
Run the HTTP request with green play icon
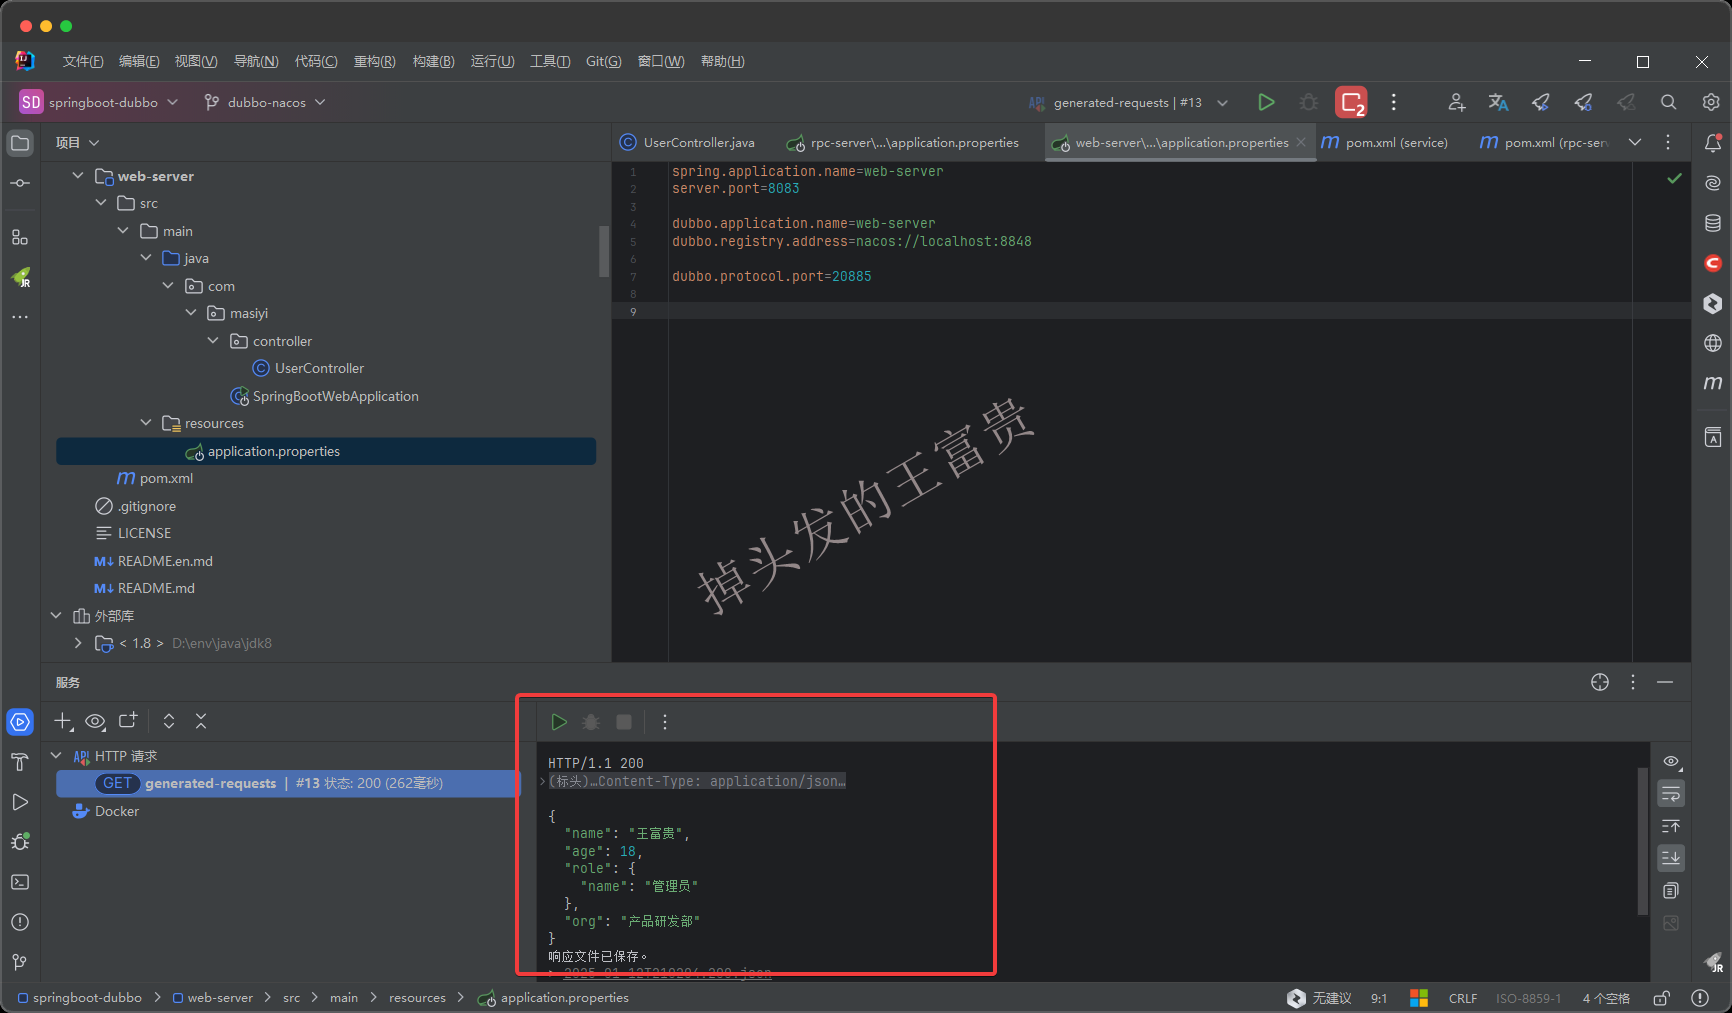[559, 722]
